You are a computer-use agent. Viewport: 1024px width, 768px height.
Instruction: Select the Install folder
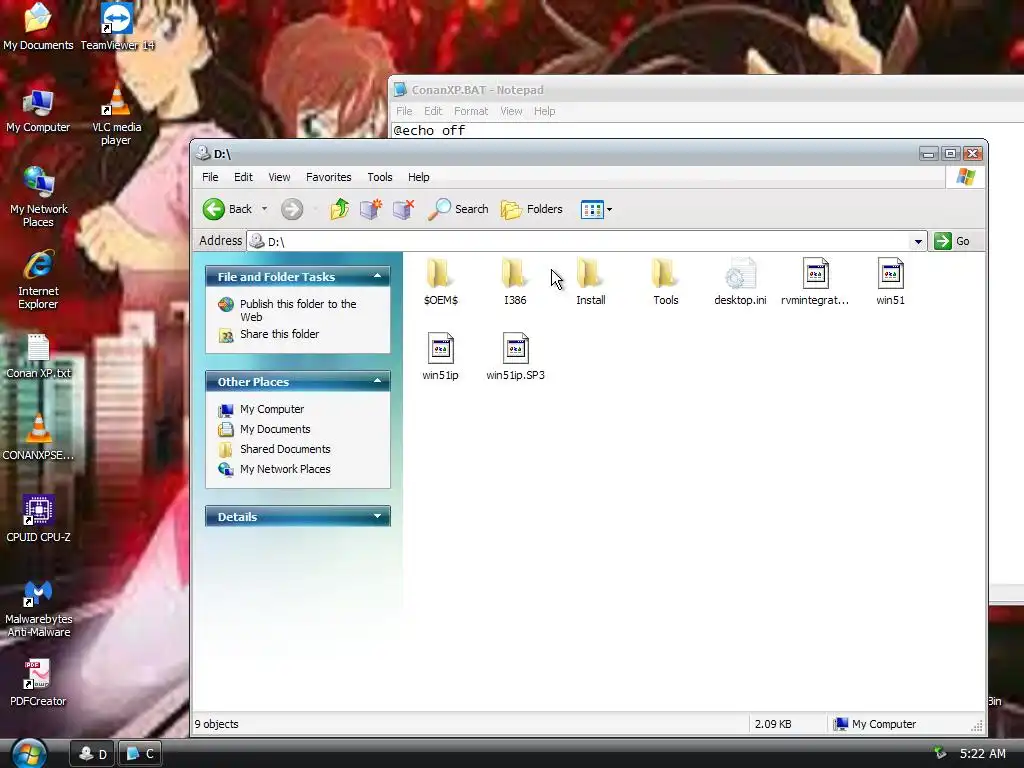coord(590,281)
